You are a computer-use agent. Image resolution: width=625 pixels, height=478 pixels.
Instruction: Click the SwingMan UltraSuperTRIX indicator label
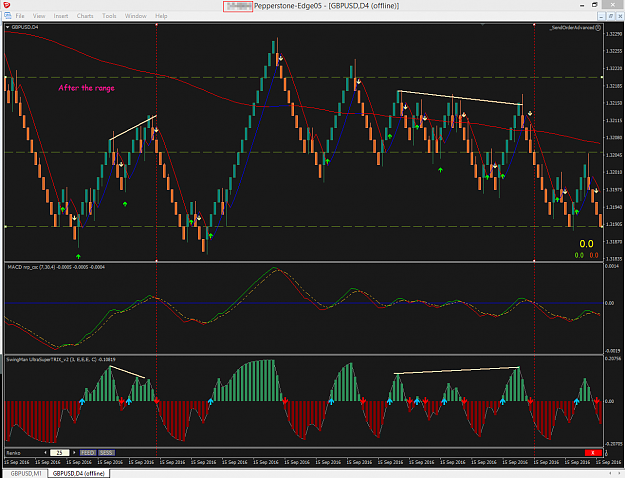coord(61,360)
